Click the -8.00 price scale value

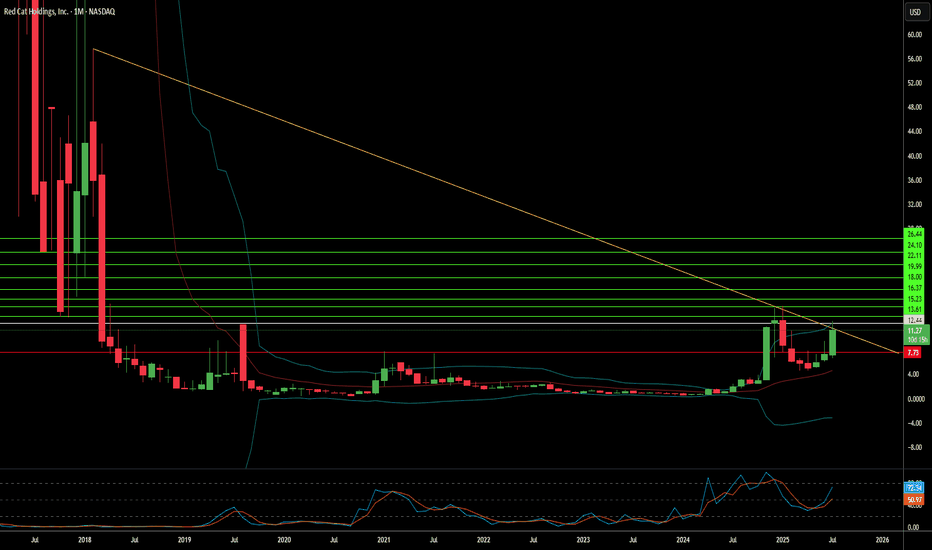point(915,447)
